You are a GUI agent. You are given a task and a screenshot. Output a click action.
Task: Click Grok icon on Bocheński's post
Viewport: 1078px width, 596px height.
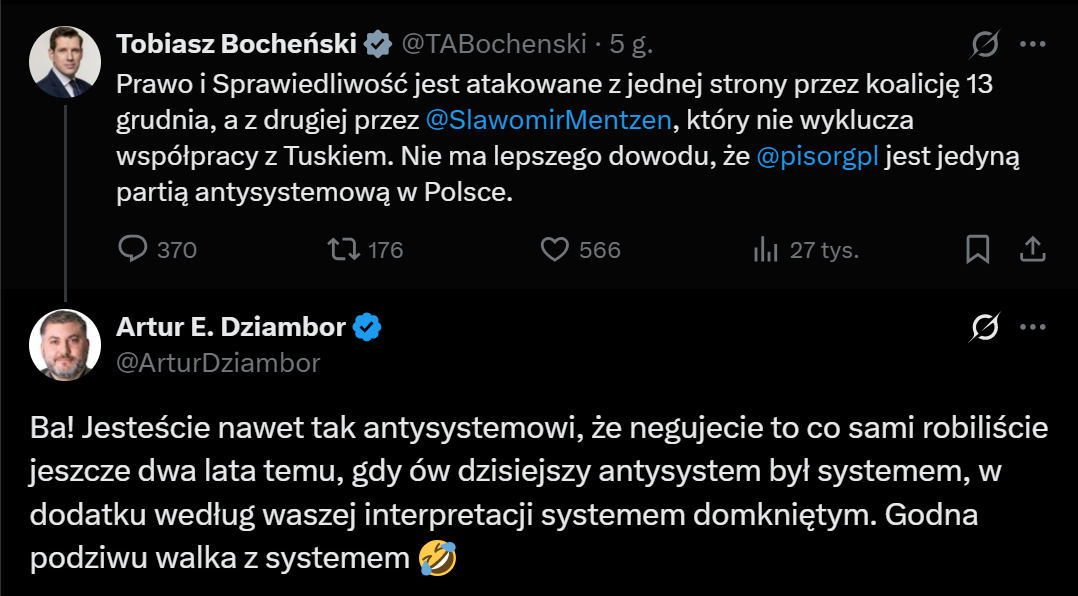tap(985, 44)
